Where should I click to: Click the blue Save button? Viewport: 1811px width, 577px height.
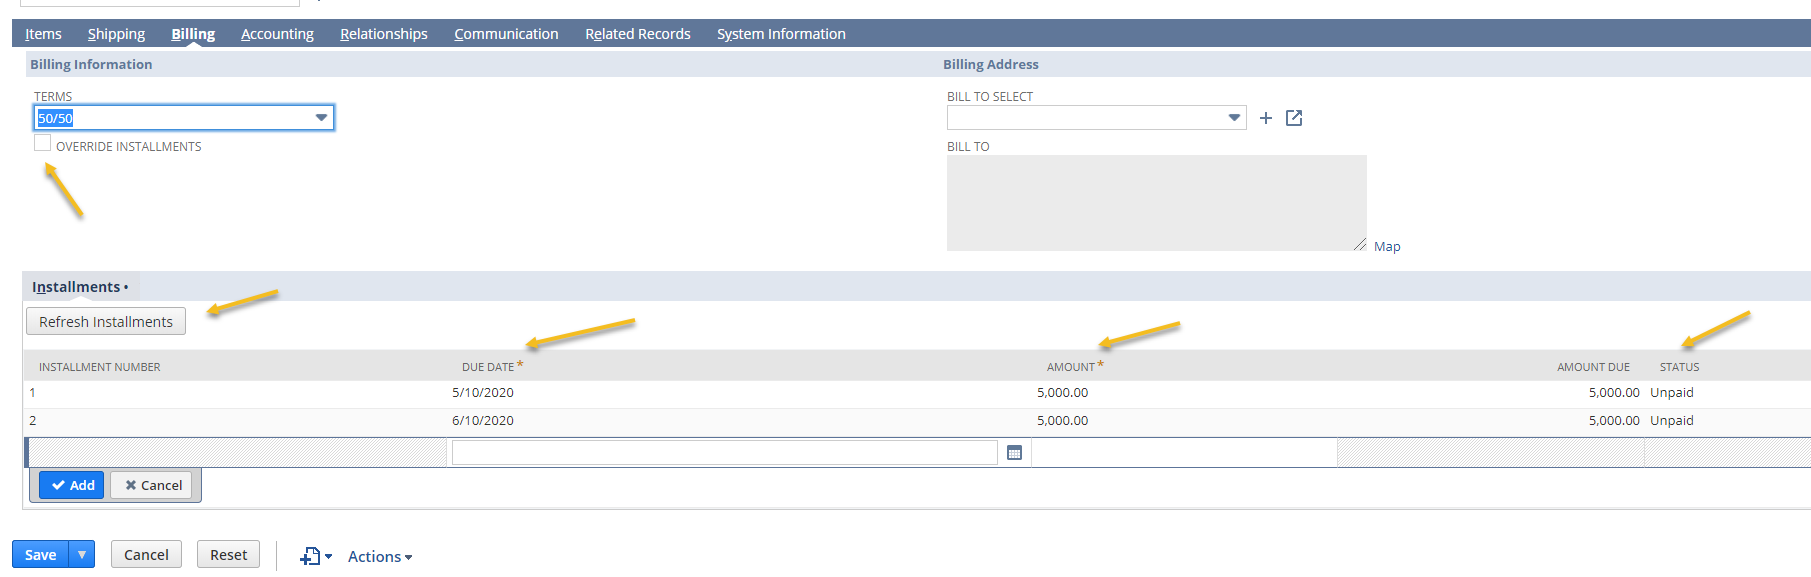(x=40, y=555)
